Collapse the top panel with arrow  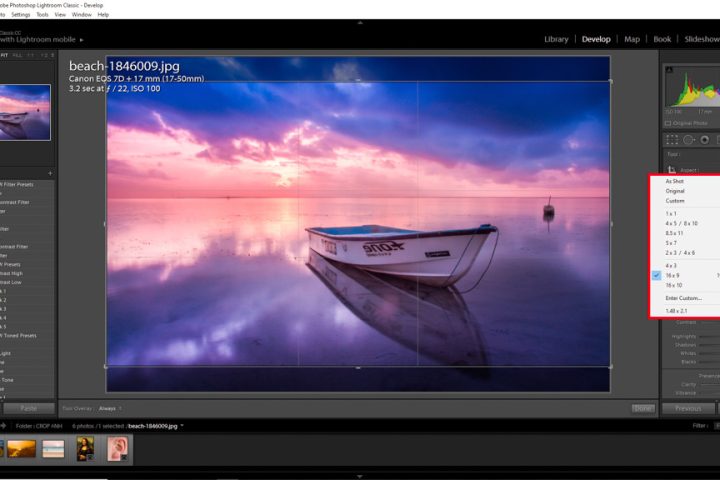360,22
